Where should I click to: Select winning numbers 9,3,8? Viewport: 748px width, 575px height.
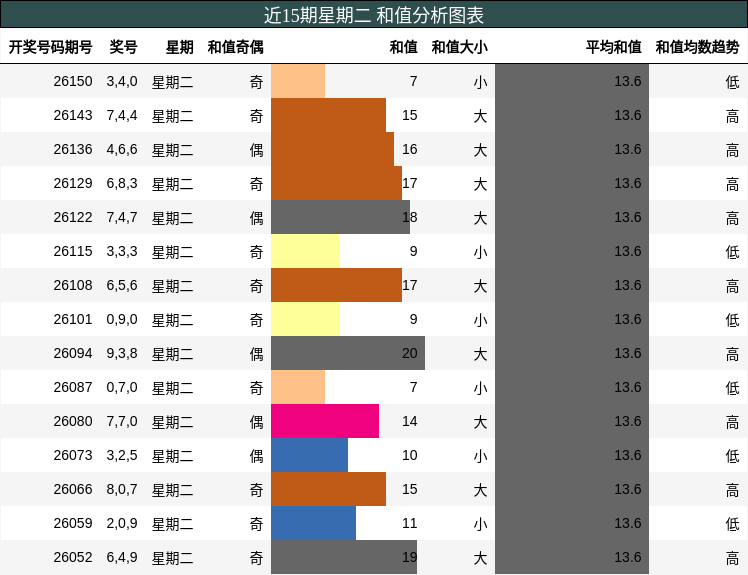(122, 354)
